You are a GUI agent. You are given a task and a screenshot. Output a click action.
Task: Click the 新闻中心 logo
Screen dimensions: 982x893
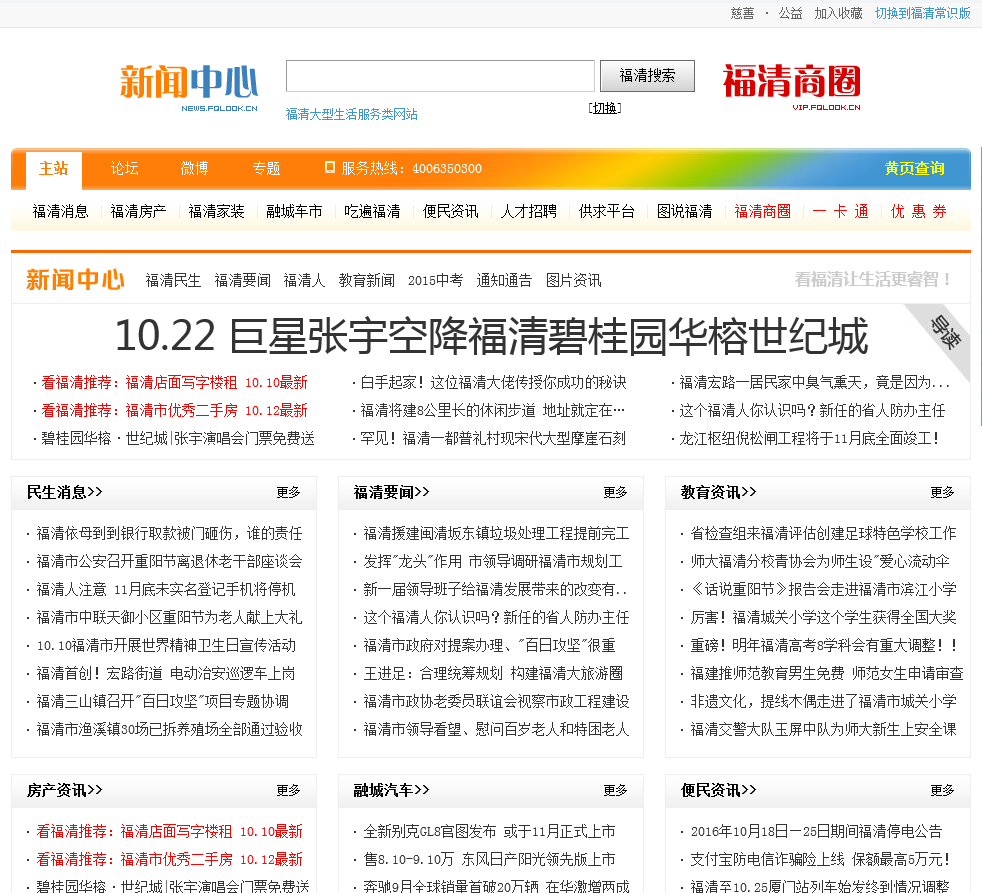[x=189, y=88]
